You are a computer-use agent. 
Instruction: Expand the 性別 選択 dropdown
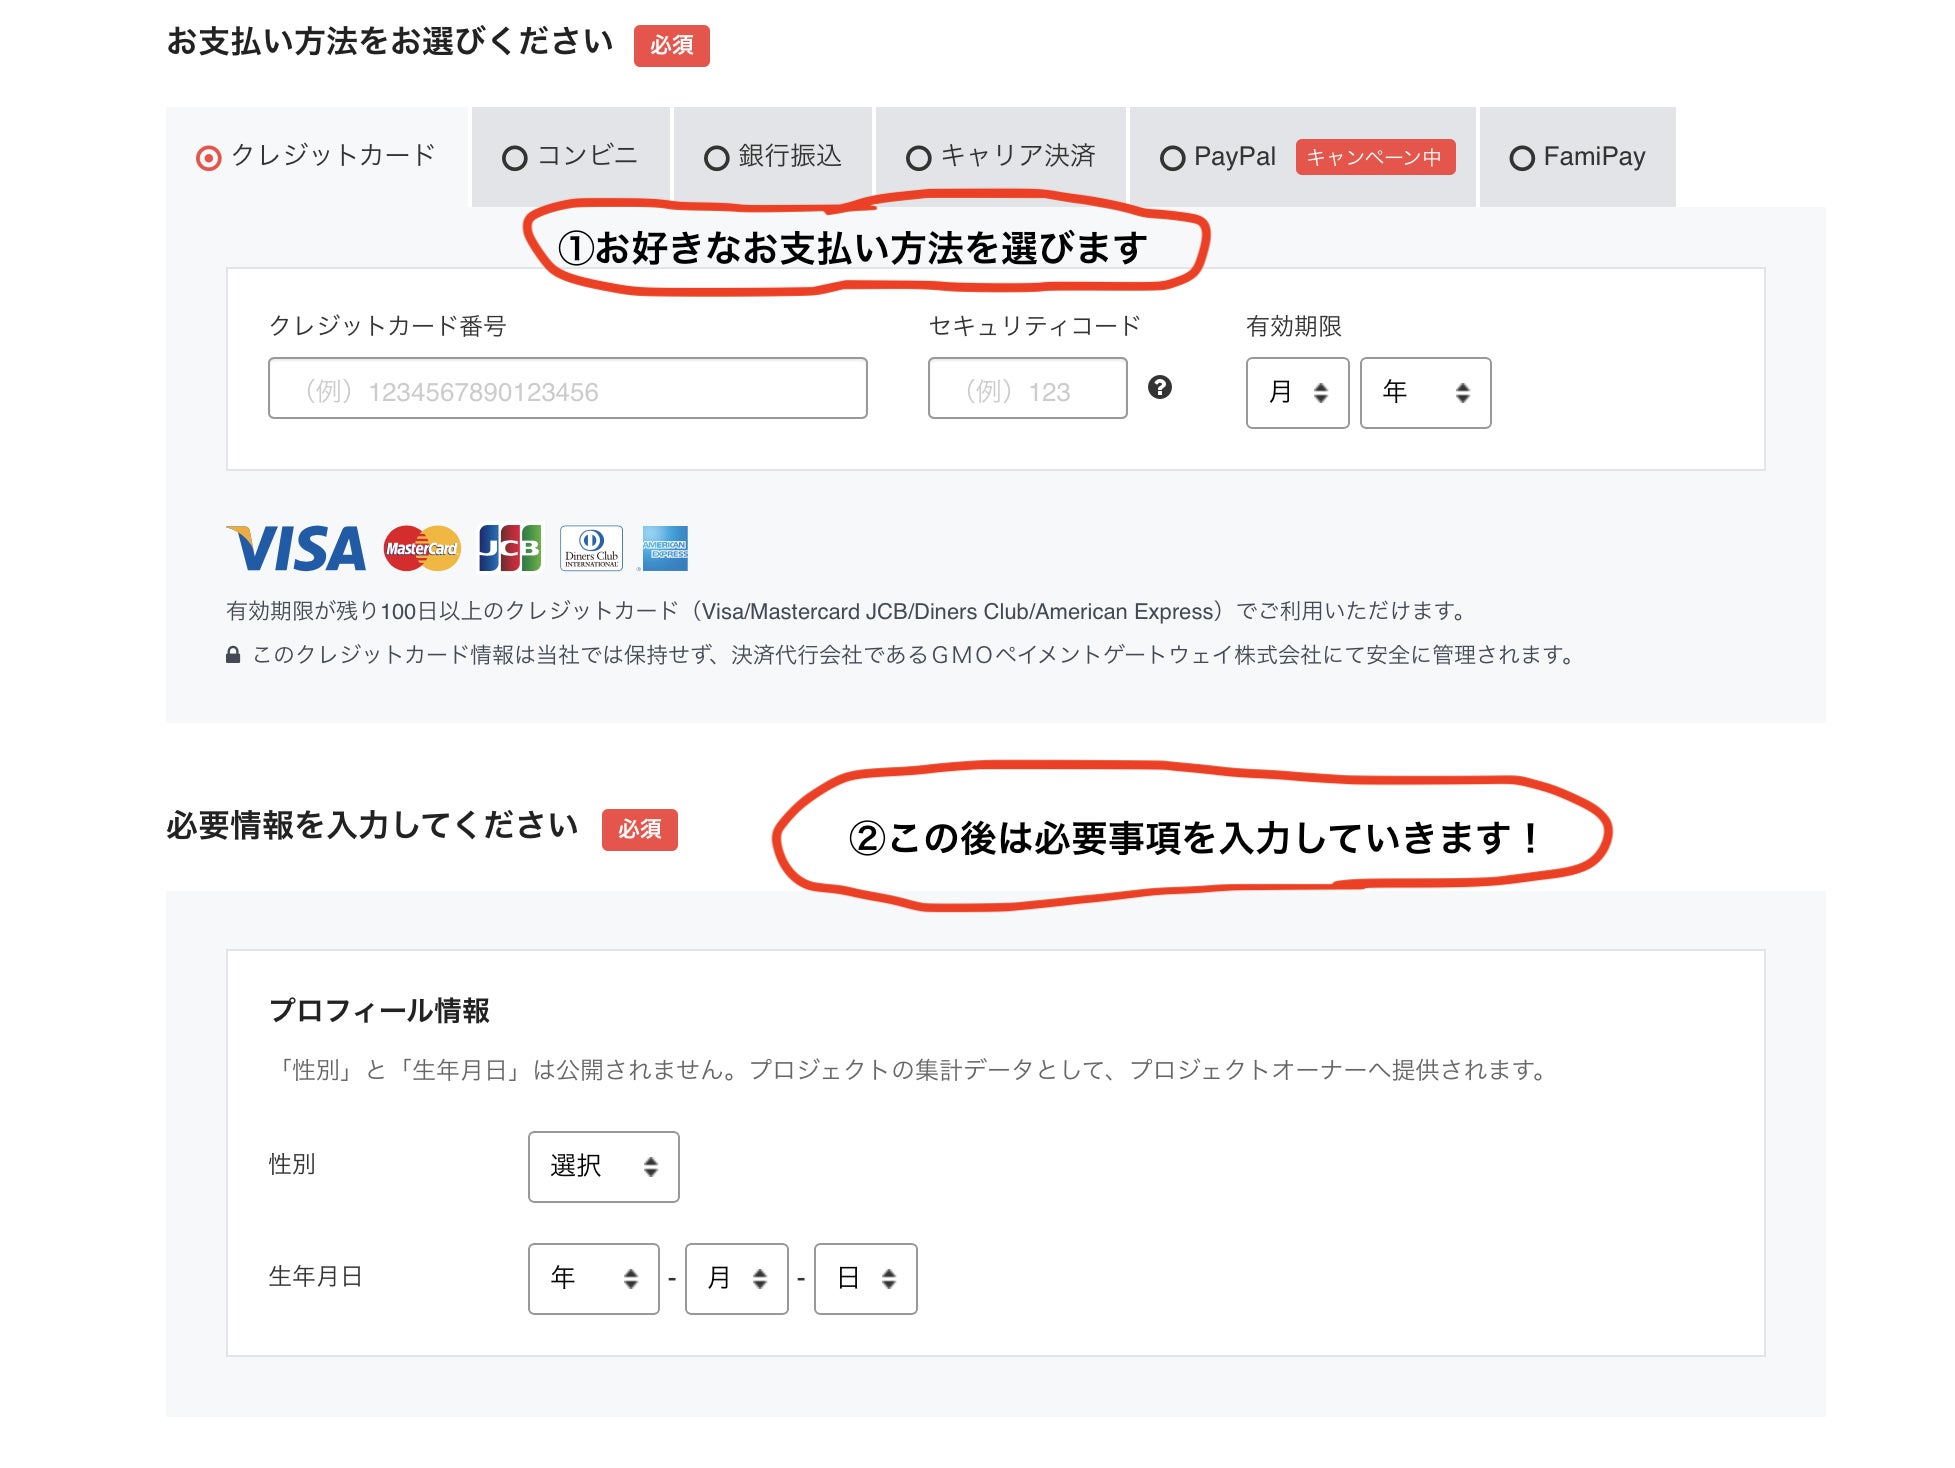tap(603, 1166)
